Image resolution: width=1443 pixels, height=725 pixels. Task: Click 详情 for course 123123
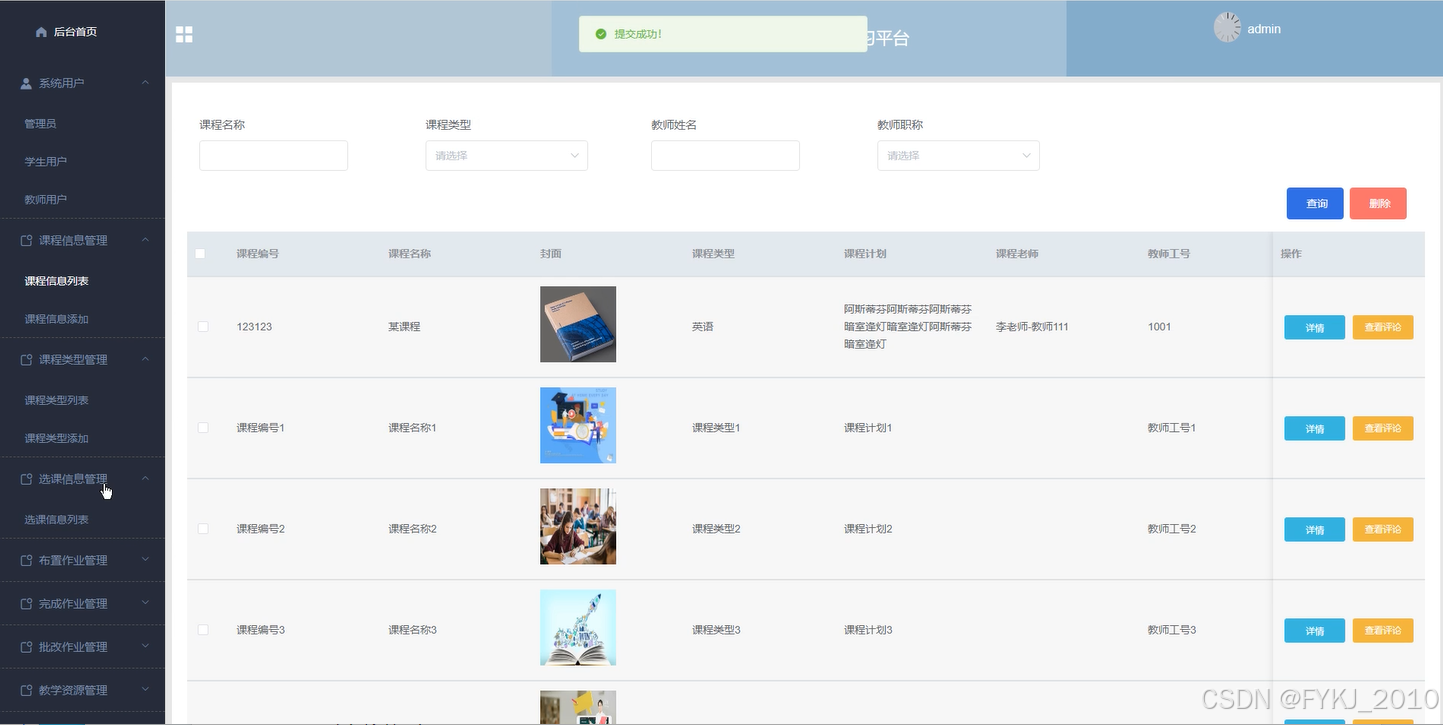[x=1314, y=327]
